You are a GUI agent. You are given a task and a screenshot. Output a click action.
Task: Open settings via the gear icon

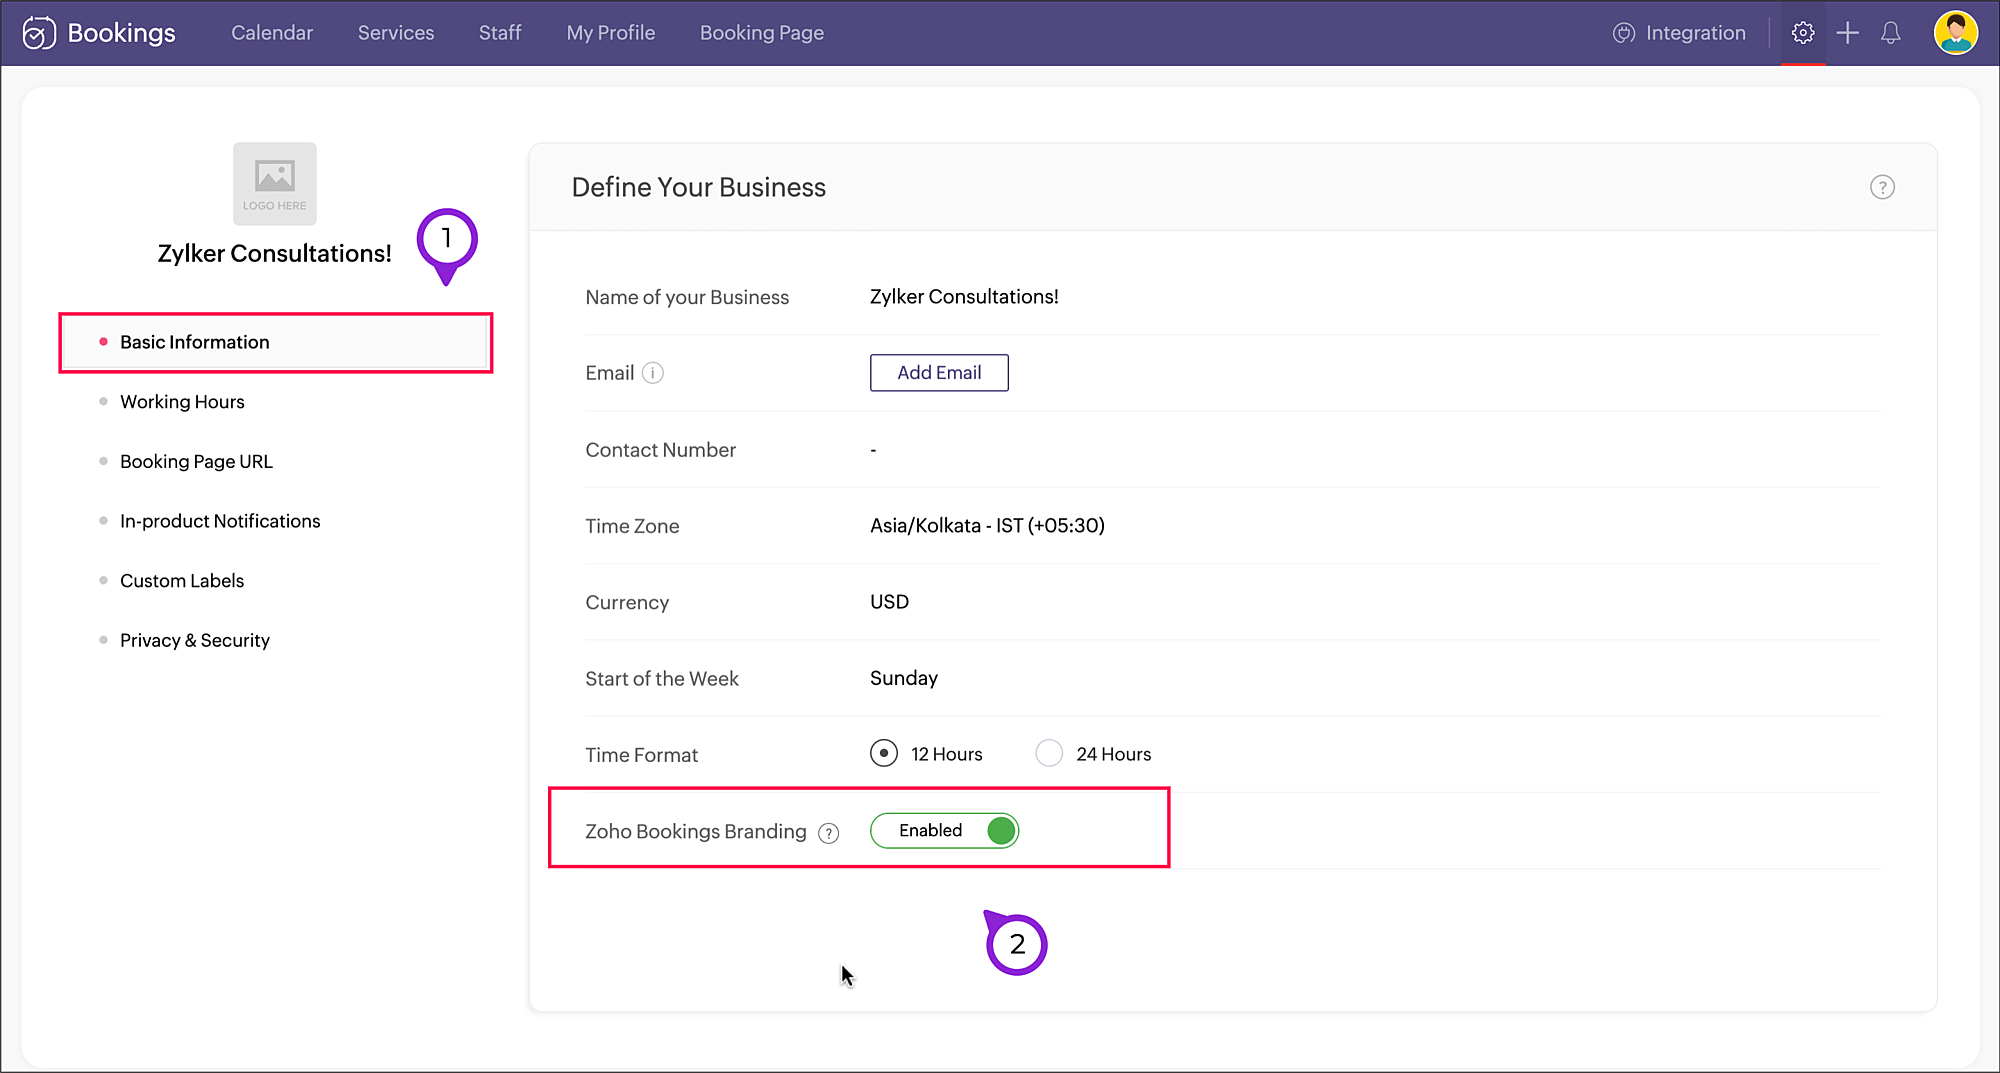pos(1802,33)
